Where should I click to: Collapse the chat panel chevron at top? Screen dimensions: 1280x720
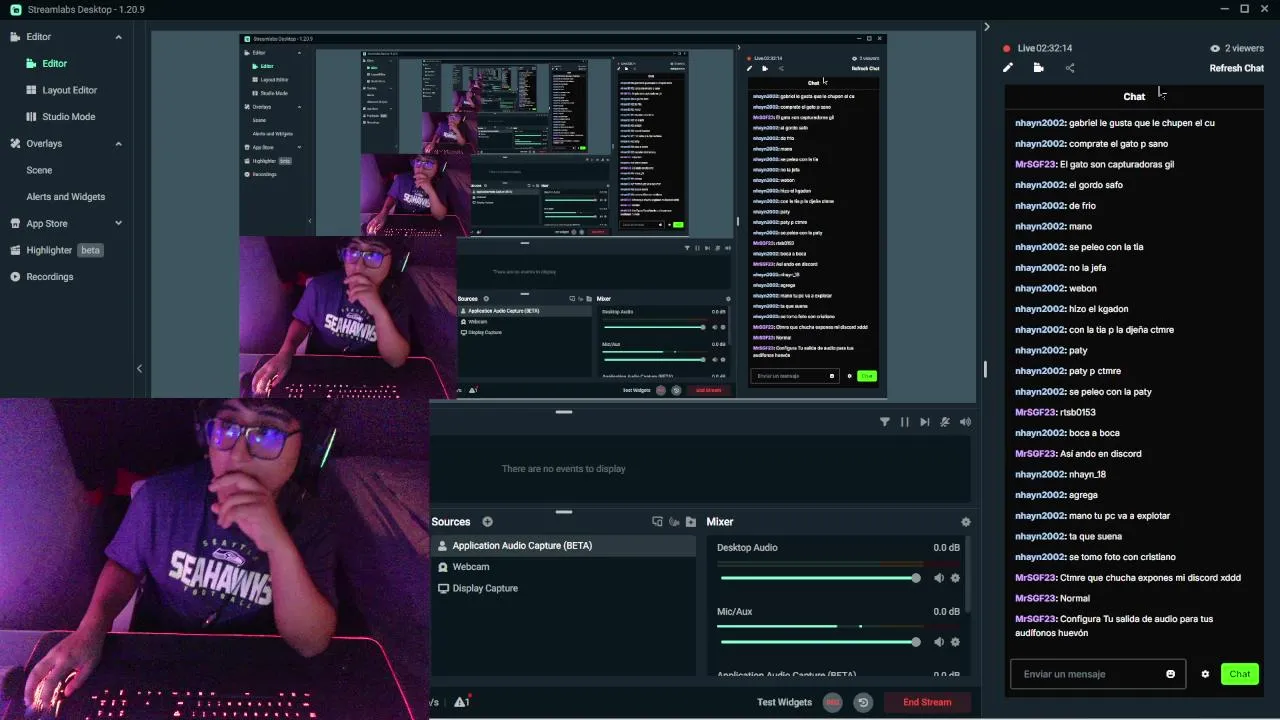pos(986,27)
